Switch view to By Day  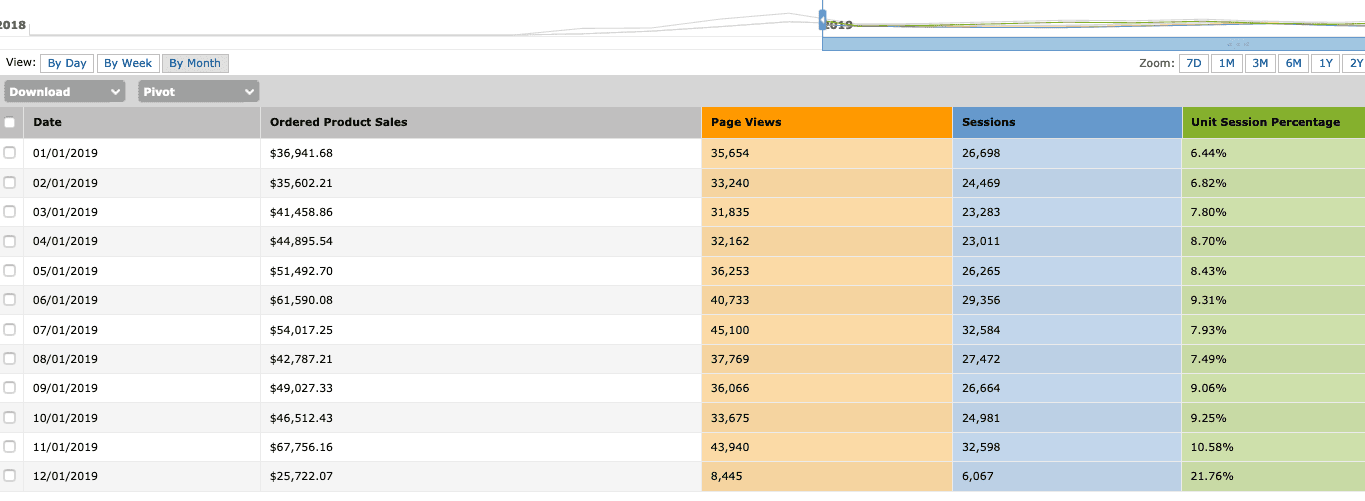[68, 63]
